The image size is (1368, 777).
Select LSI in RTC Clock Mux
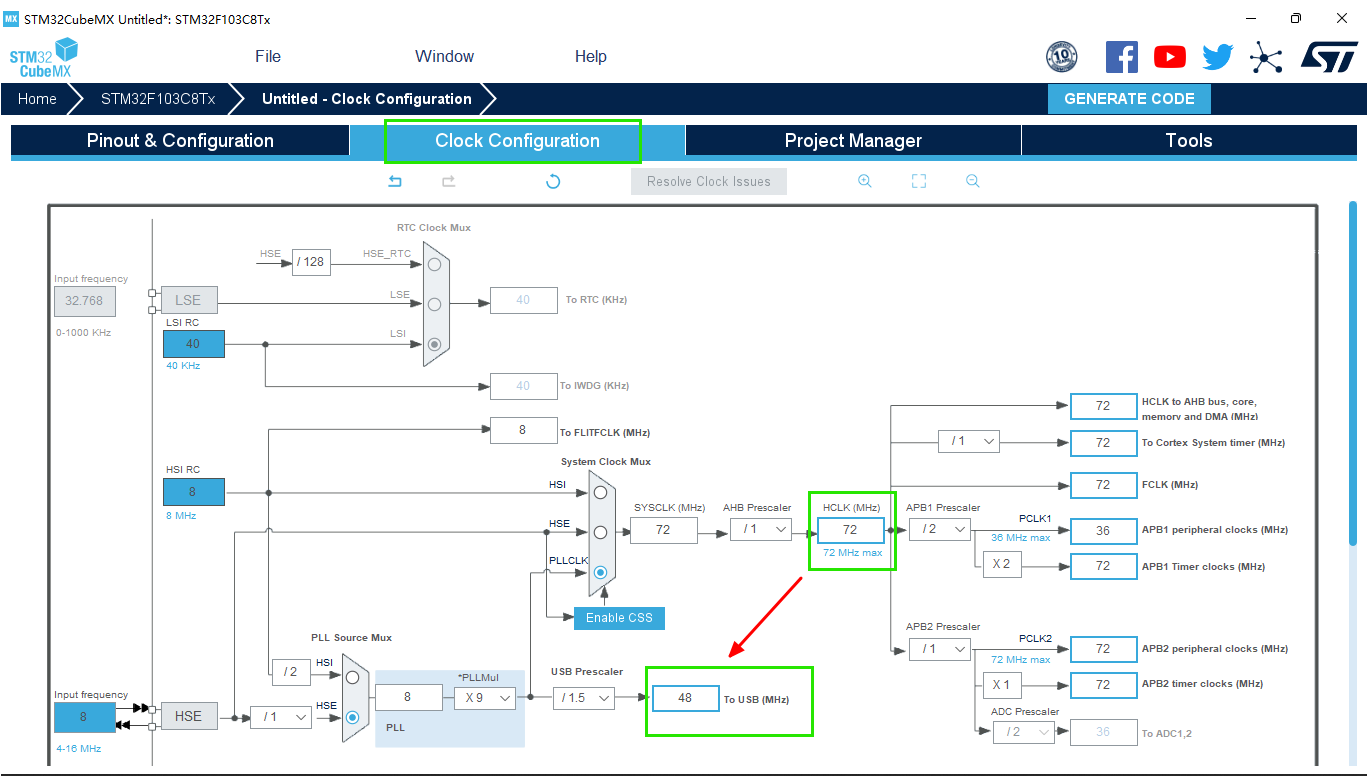tap(434, 344)
